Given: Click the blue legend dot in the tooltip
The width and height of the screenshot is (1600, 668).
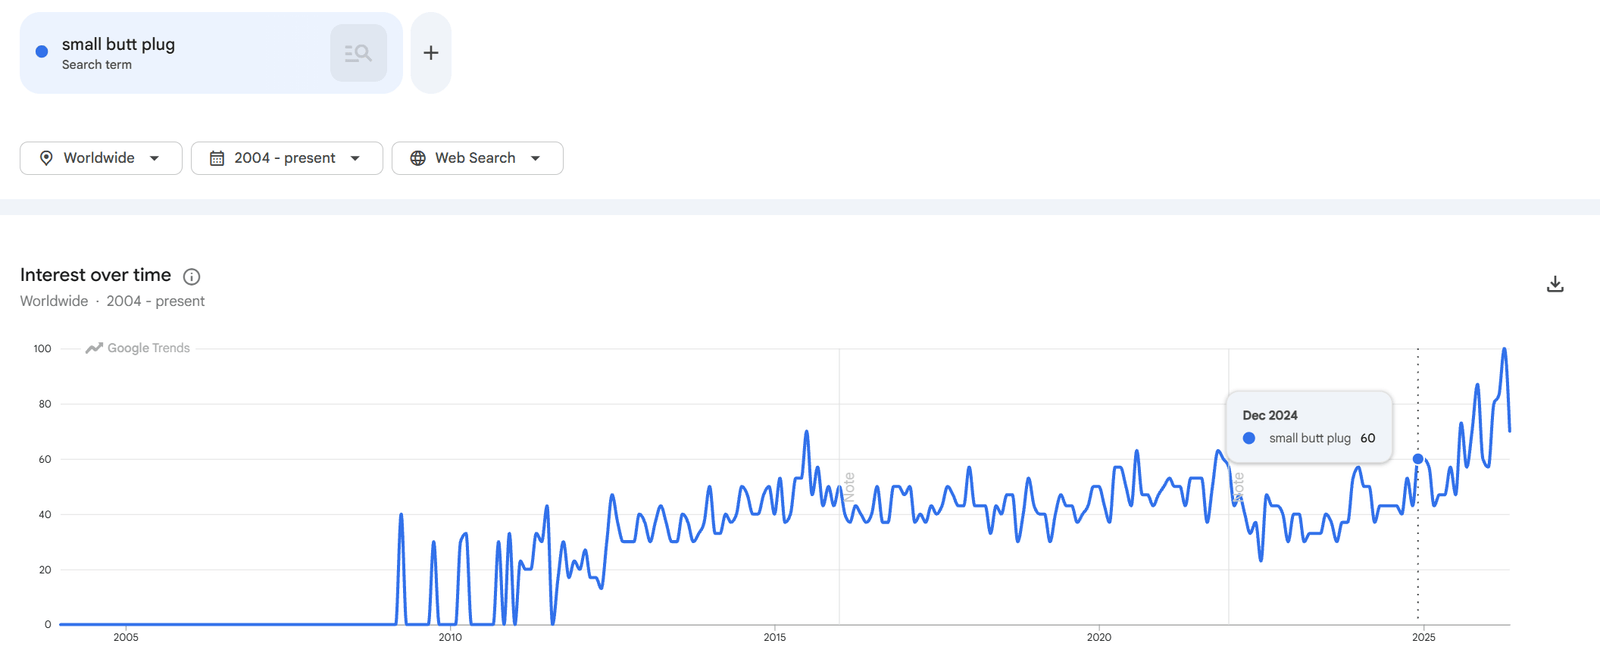Looking at the screenshot, I should pyautogui.click(x=1249, y=438).
